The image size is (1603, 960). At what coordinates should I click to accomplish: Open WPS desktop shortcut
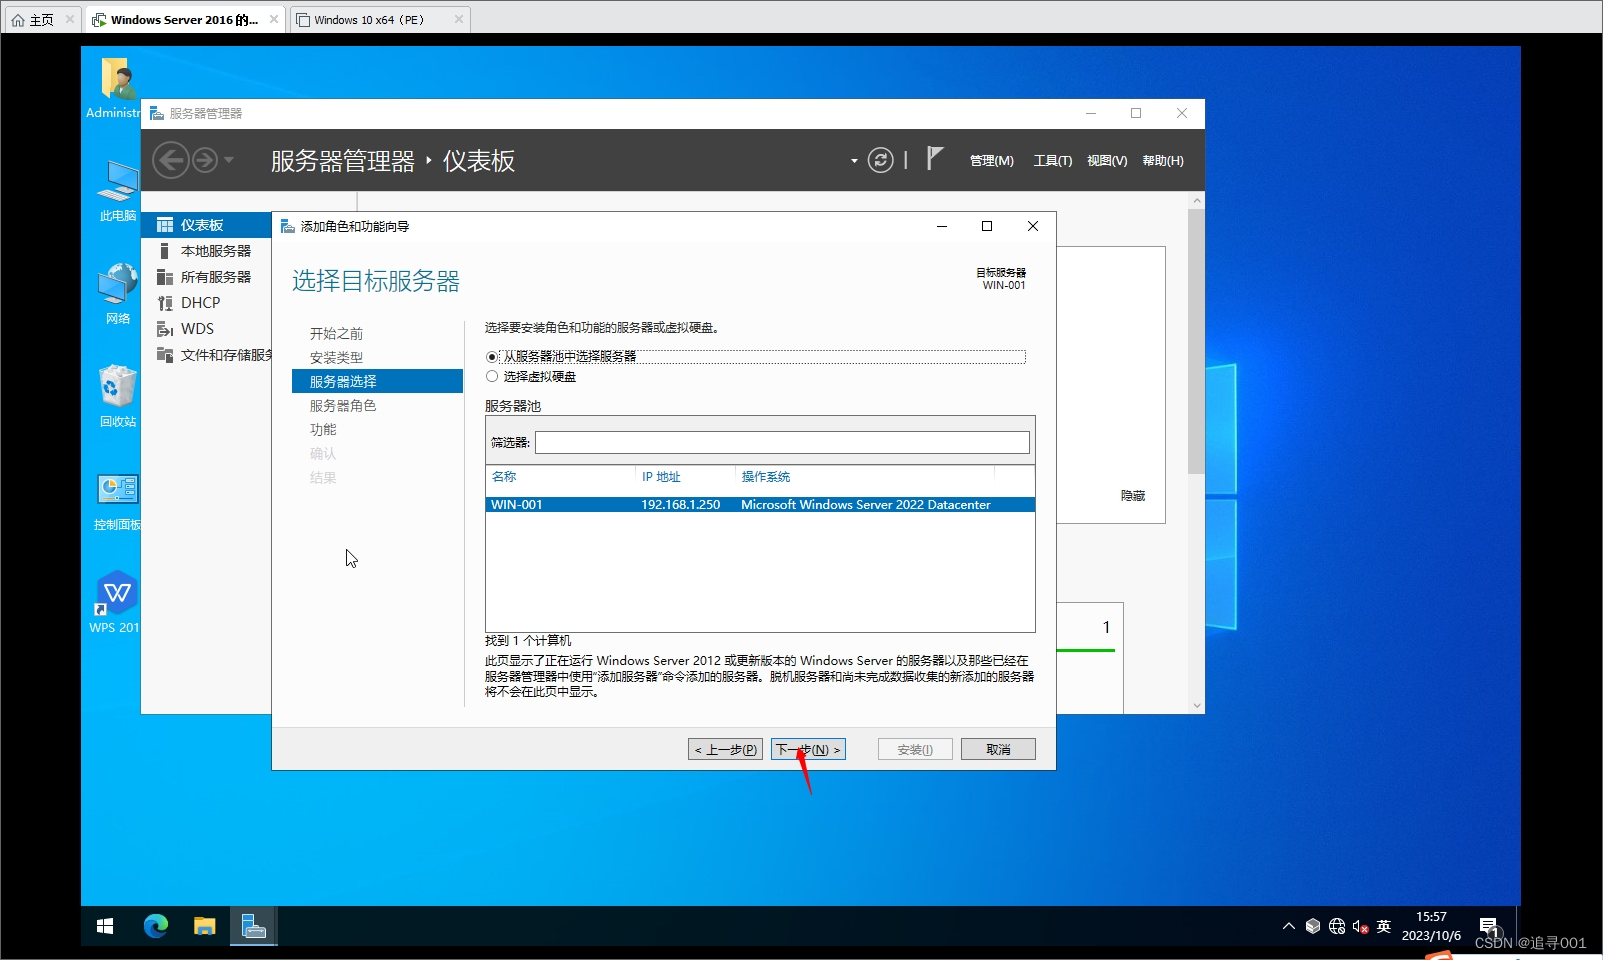(x=117, y=602)
